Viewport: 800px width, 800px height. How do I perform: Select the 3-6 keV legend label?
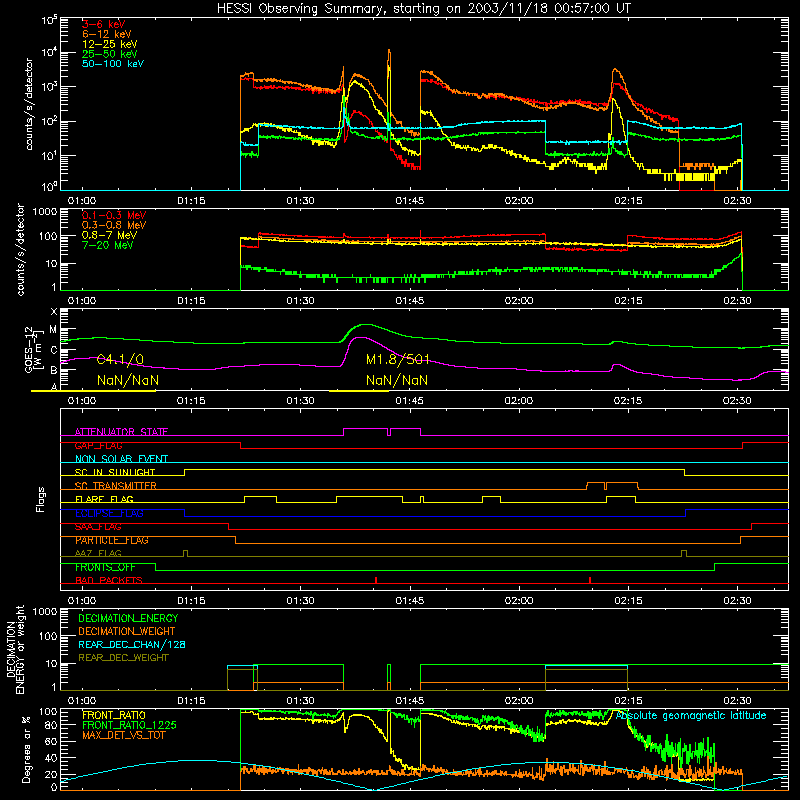tap(104, 24)
